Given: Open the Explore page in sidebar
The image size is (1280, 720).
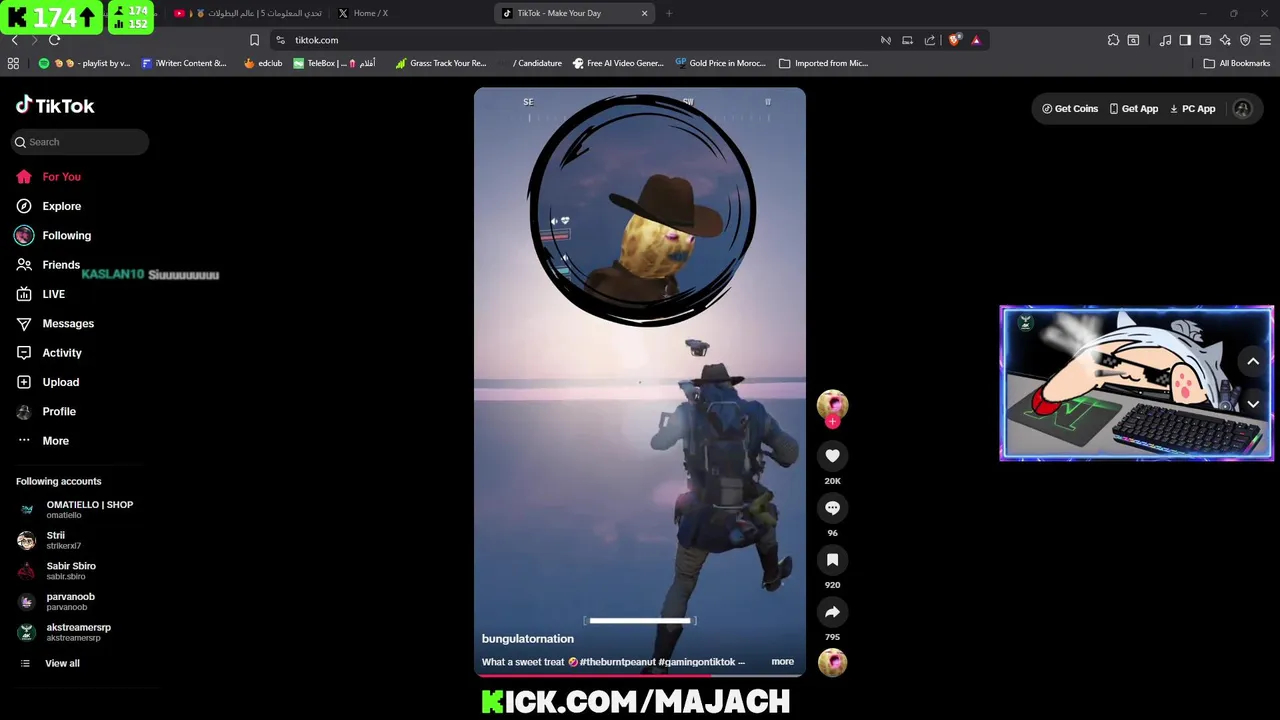Looking at the screenshot, I should [x=49, y=206].
